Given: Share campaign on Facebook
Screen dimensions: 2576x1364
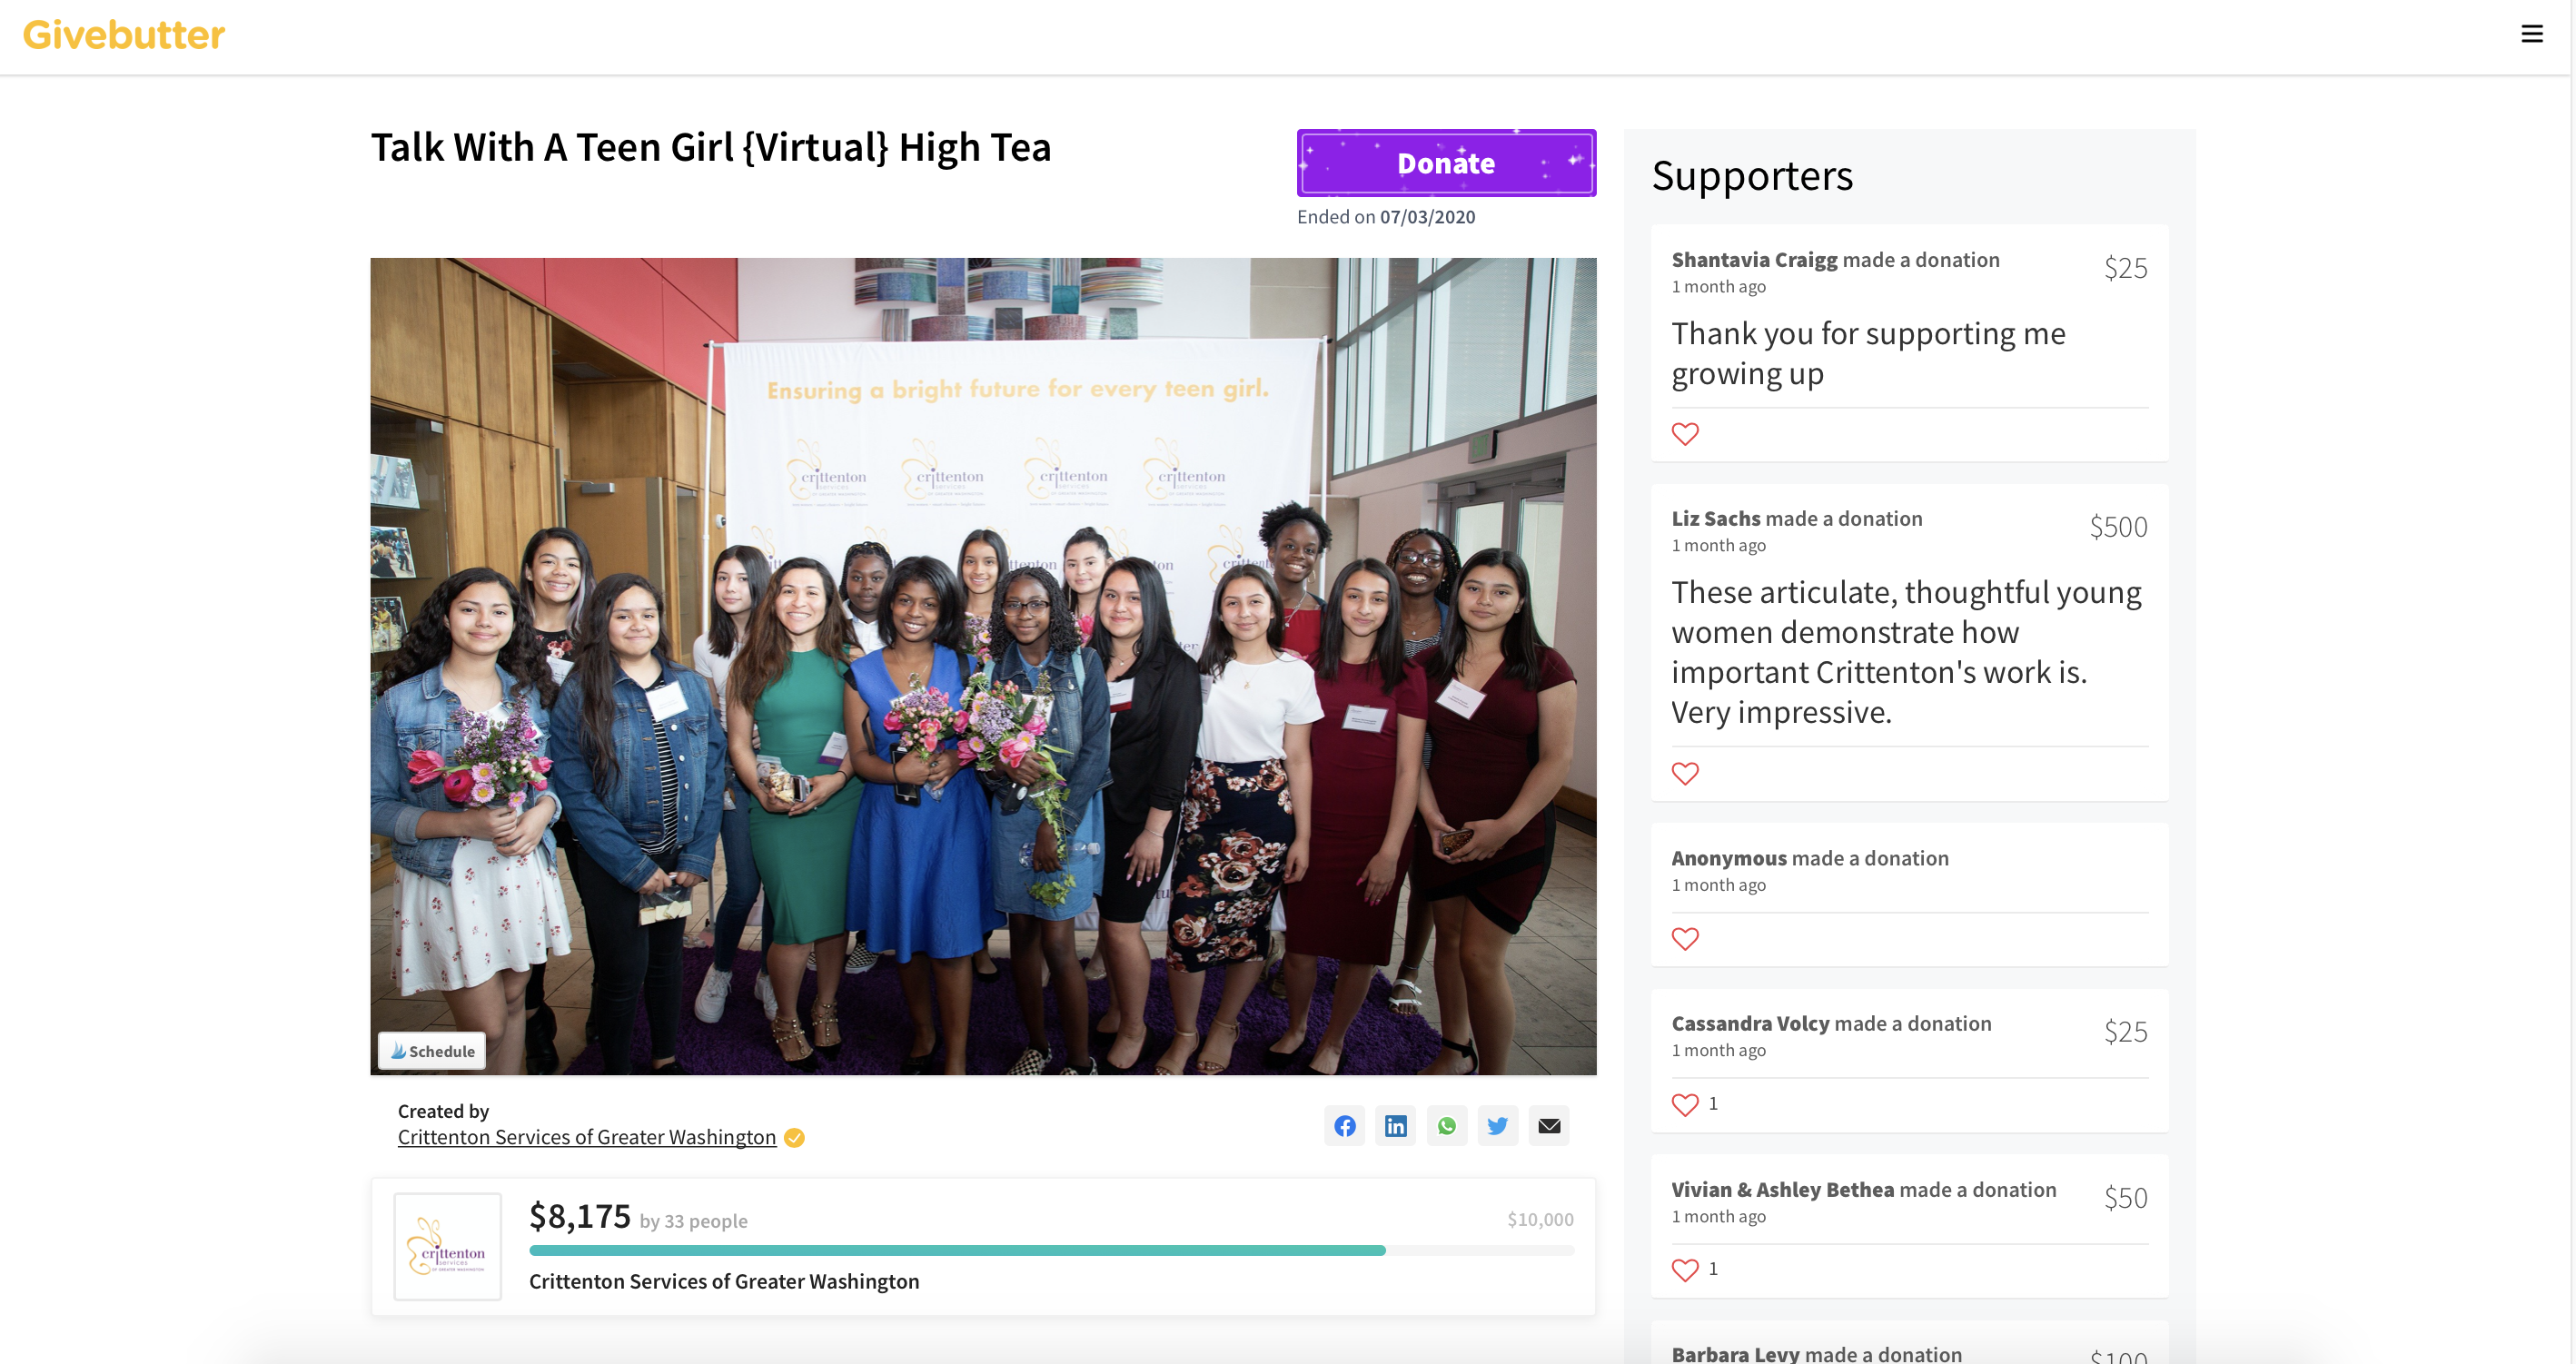Looking at the screenshot, I should pos(1344,1126).
